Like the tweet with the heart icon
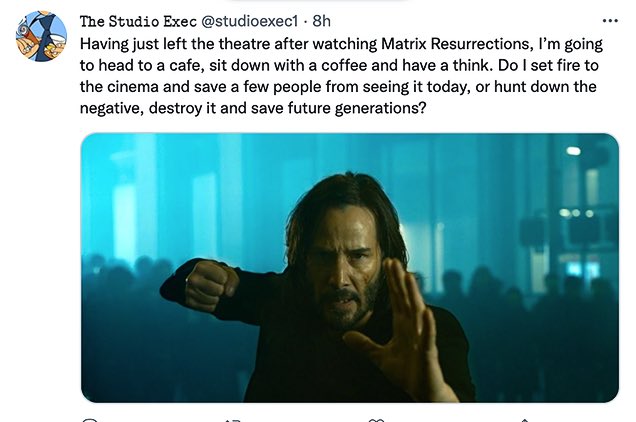 click(x=377, y=419)
